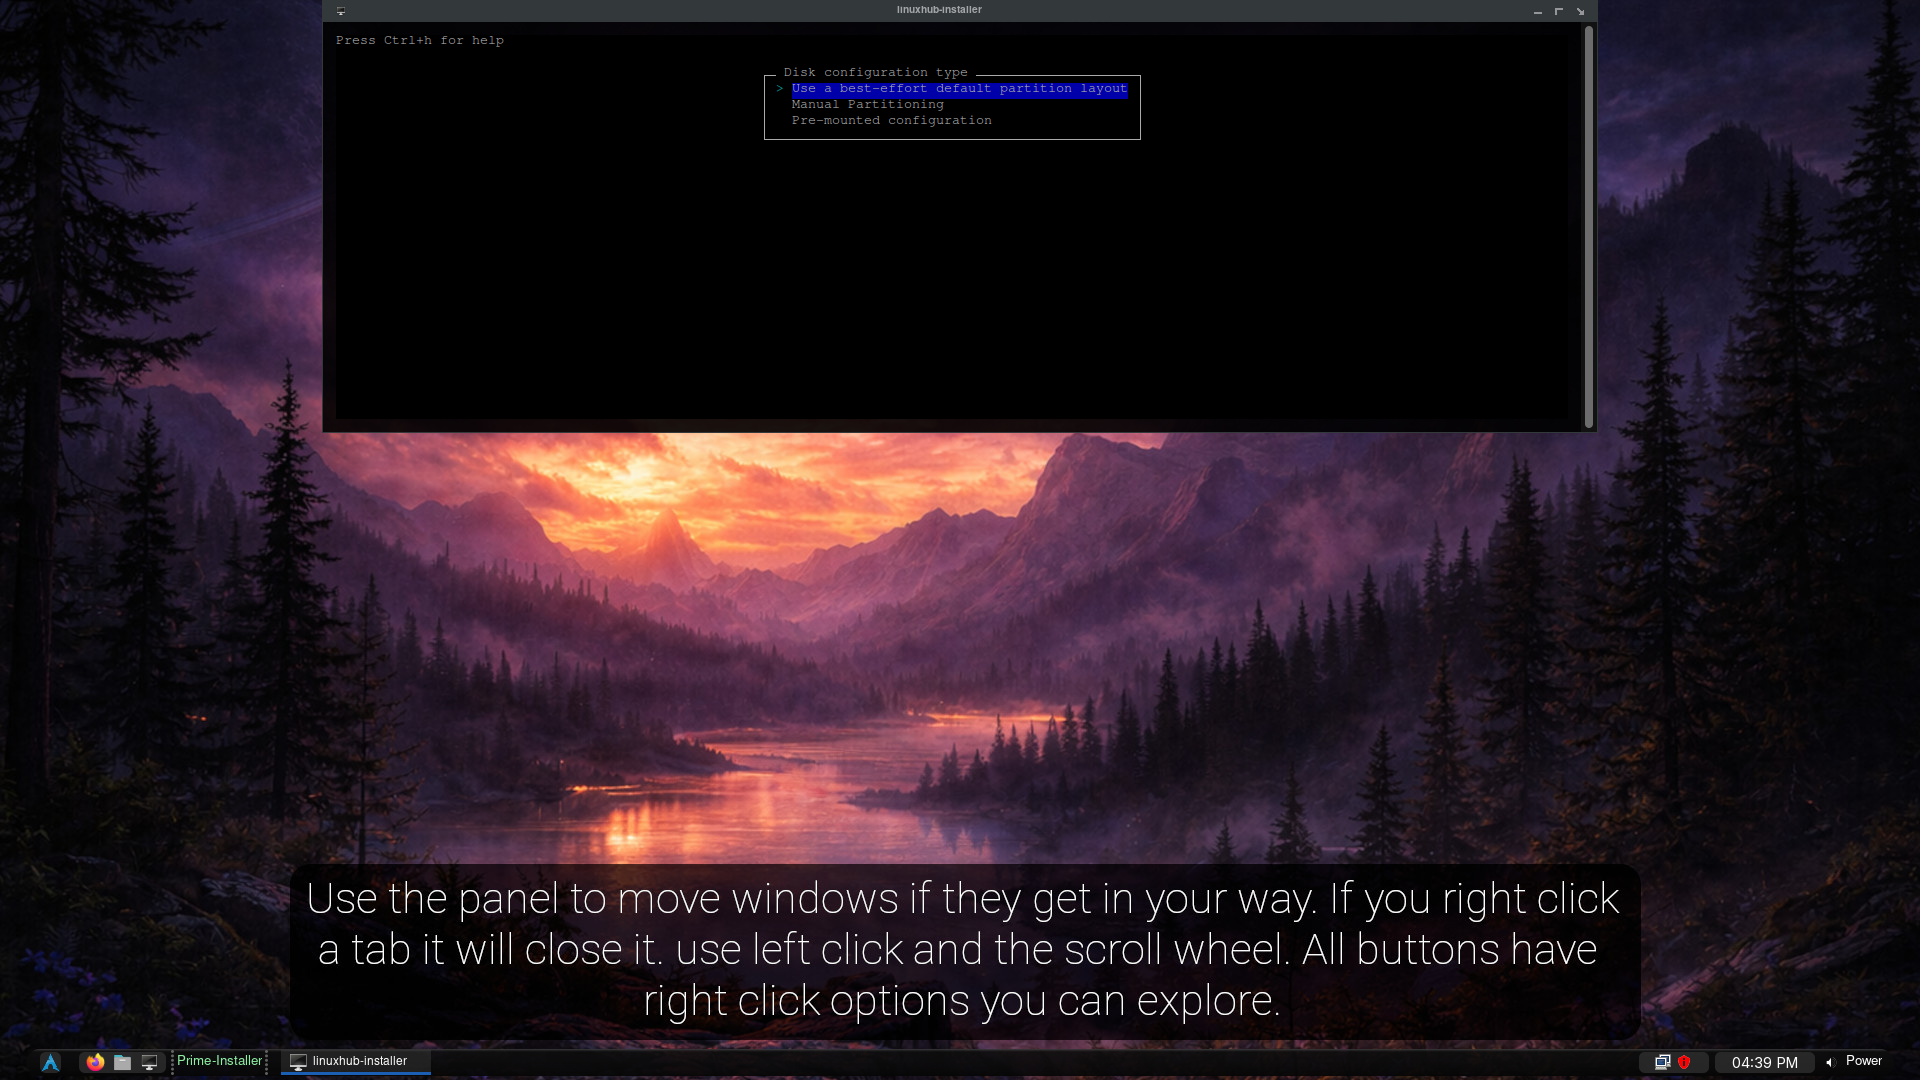Launch Firefox from the panel

pyautogui.click(x=95, y=1062)
